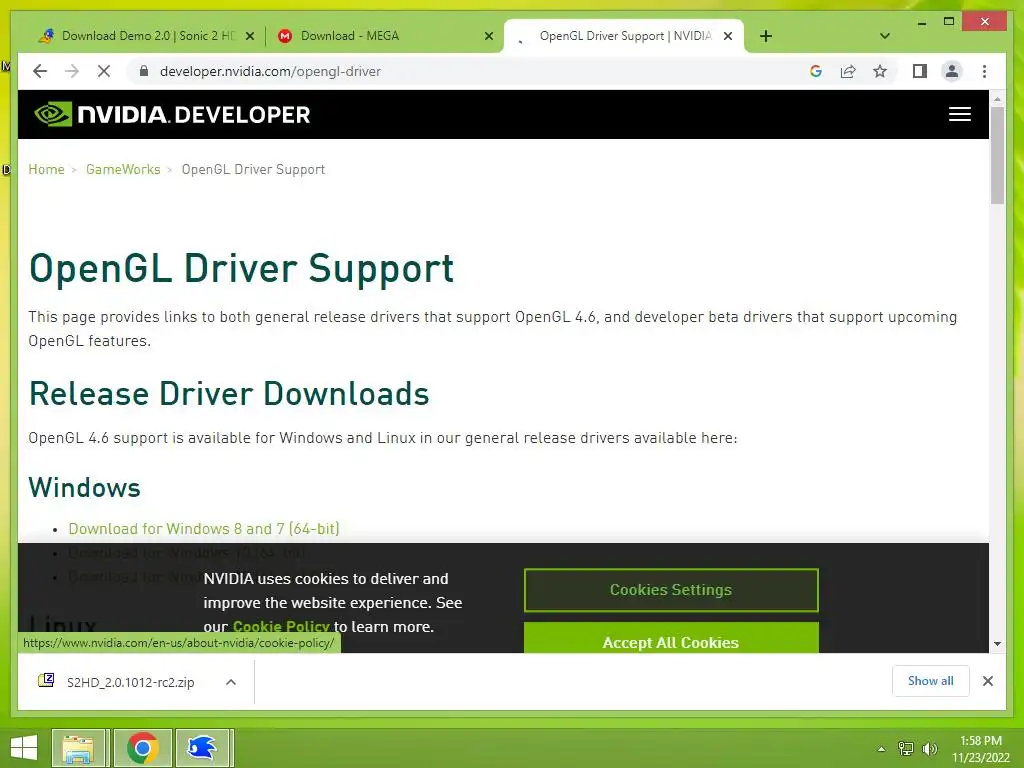The image size is (1024, 768).
Task: Click the address bar URL
Action: coord(270,71)
